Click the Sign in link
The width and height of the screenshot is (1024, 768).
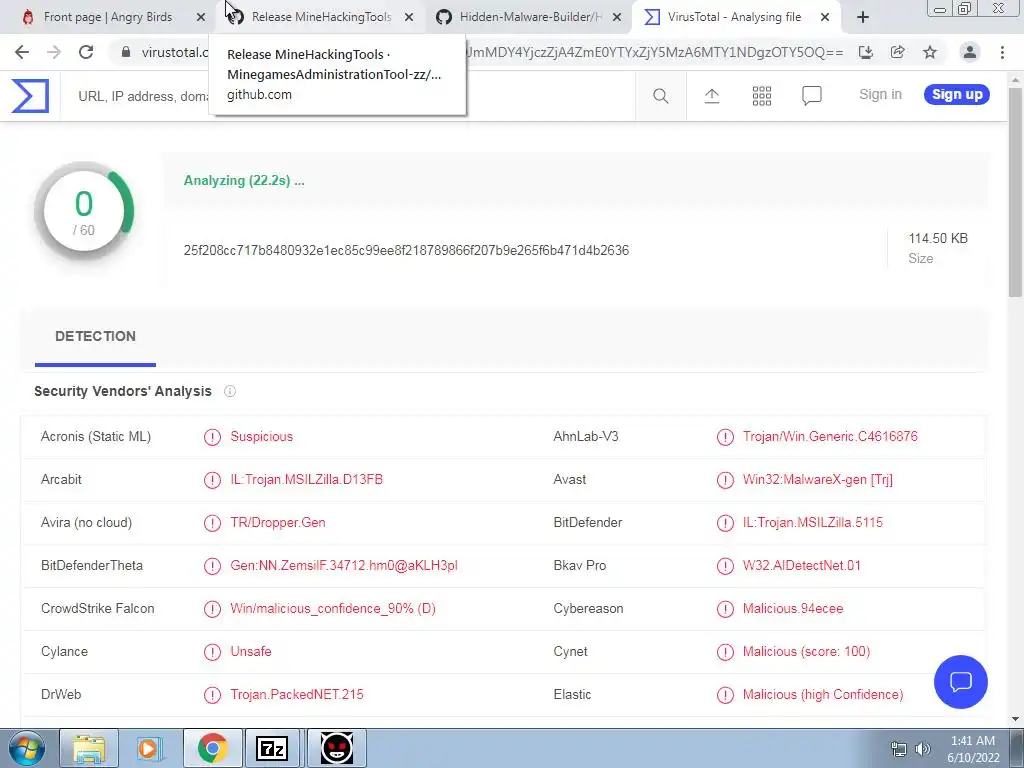[880, 95]
